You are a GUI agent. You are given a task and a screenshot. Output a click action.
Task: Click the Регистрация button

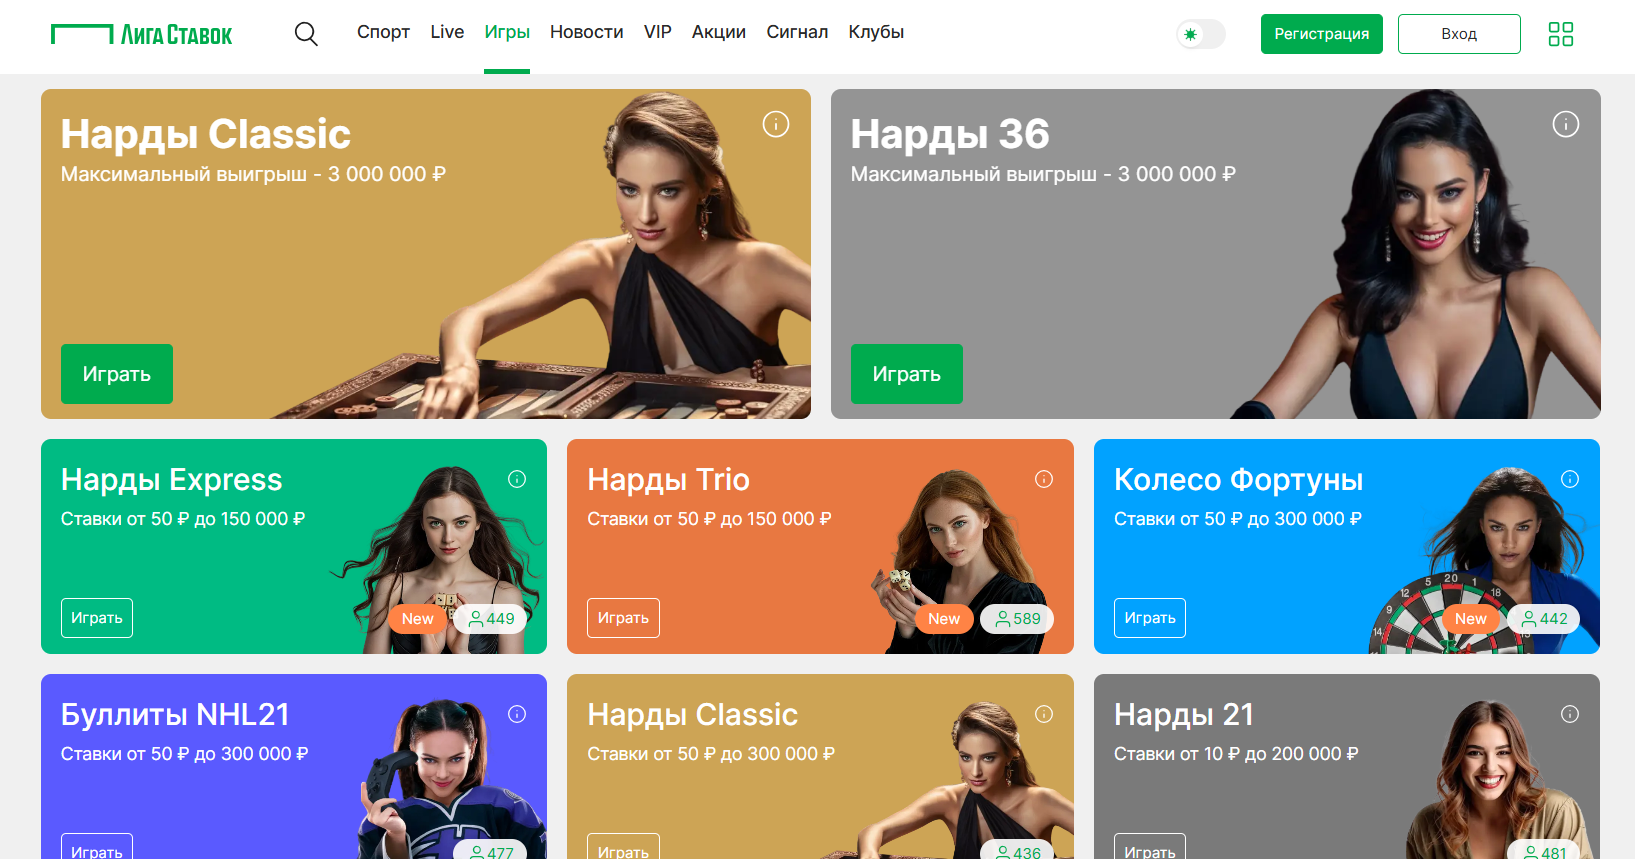[x=1321, y=34]
